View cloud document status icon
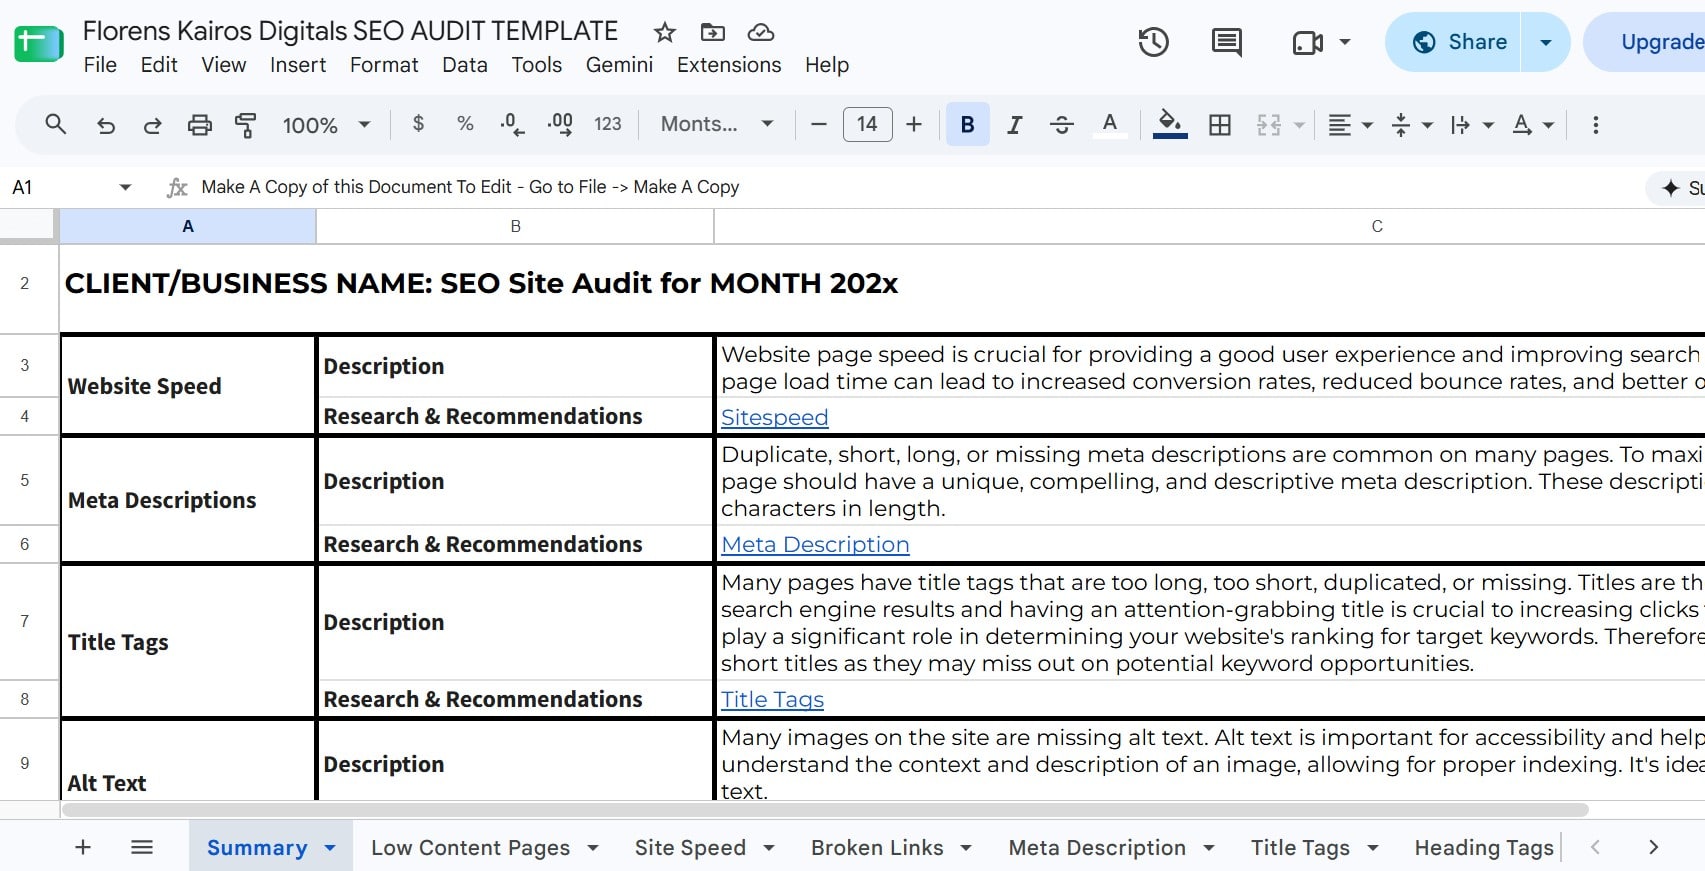The width and height of the screenshot is (1705, 871). coord(761,33)
